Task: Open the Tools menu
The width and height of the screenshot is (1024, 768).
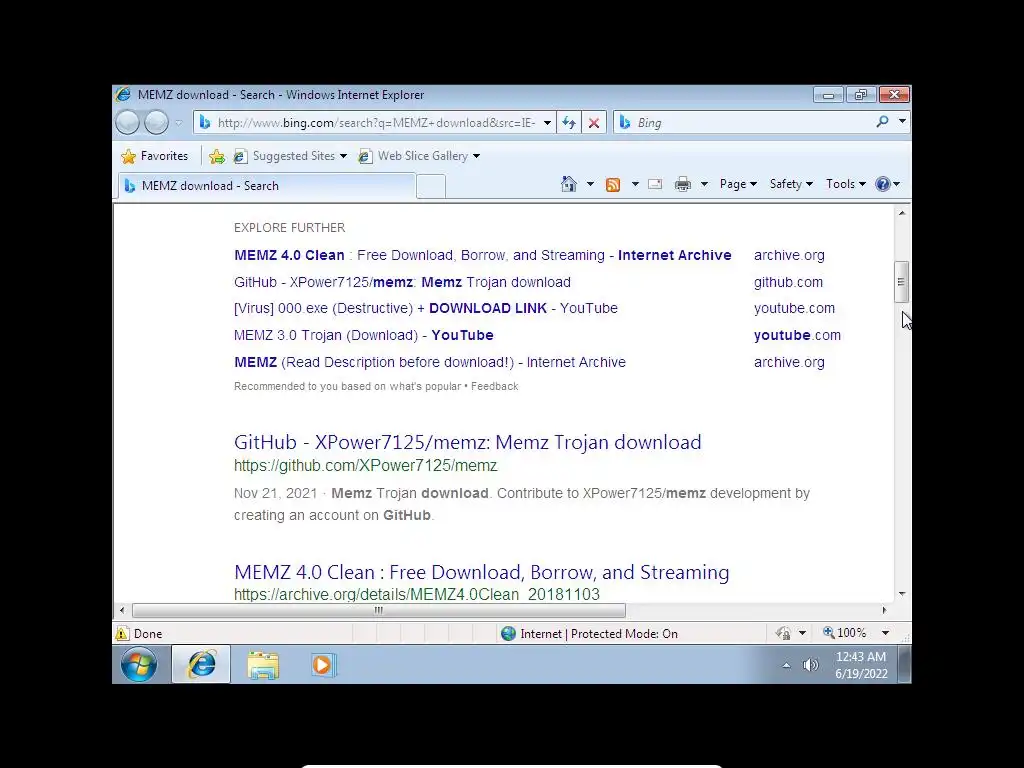Action: (846, 184)
